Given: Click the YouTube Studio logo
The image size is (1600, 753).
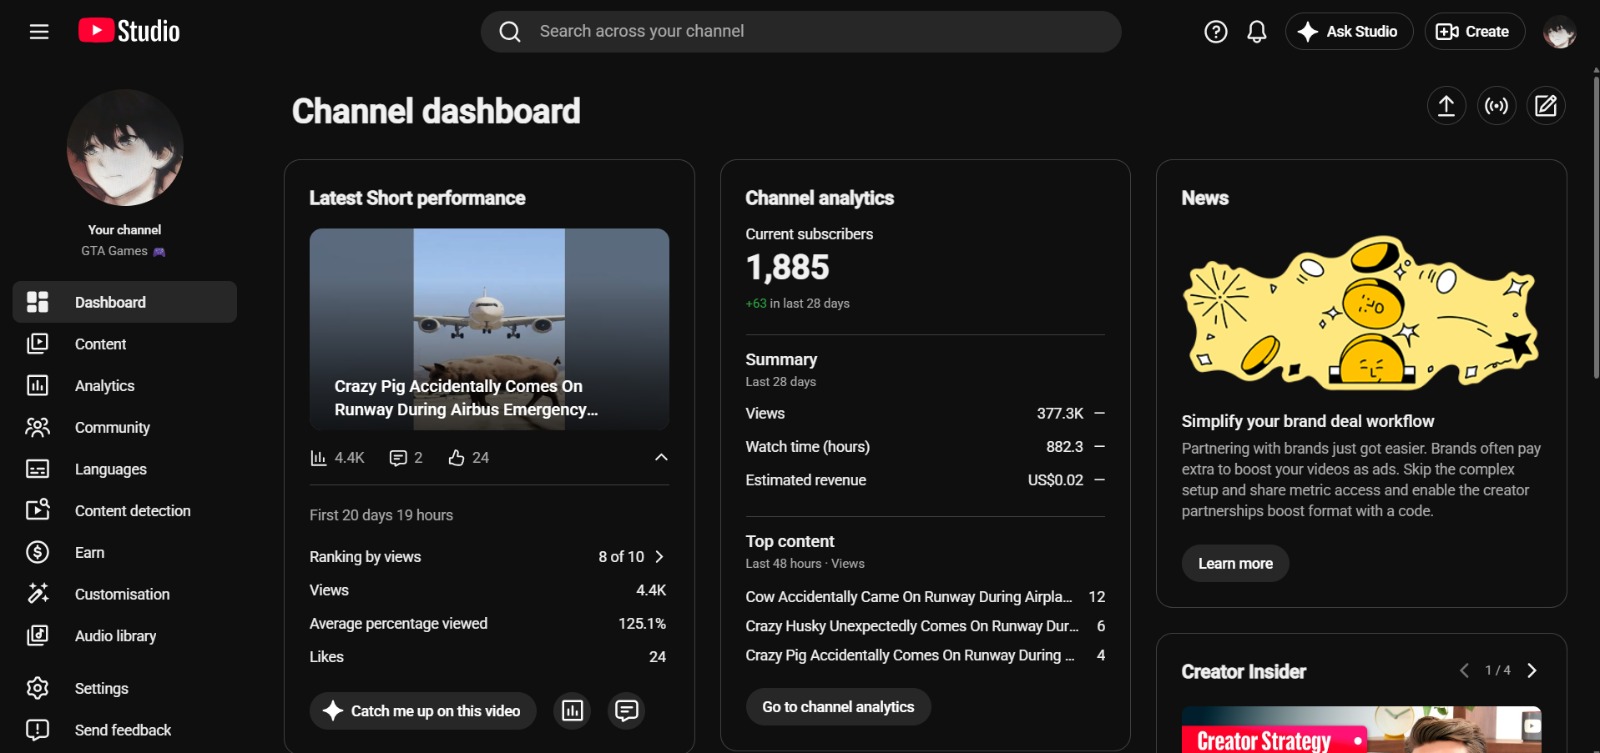Looking at the screenshot, I should [129, 31].
